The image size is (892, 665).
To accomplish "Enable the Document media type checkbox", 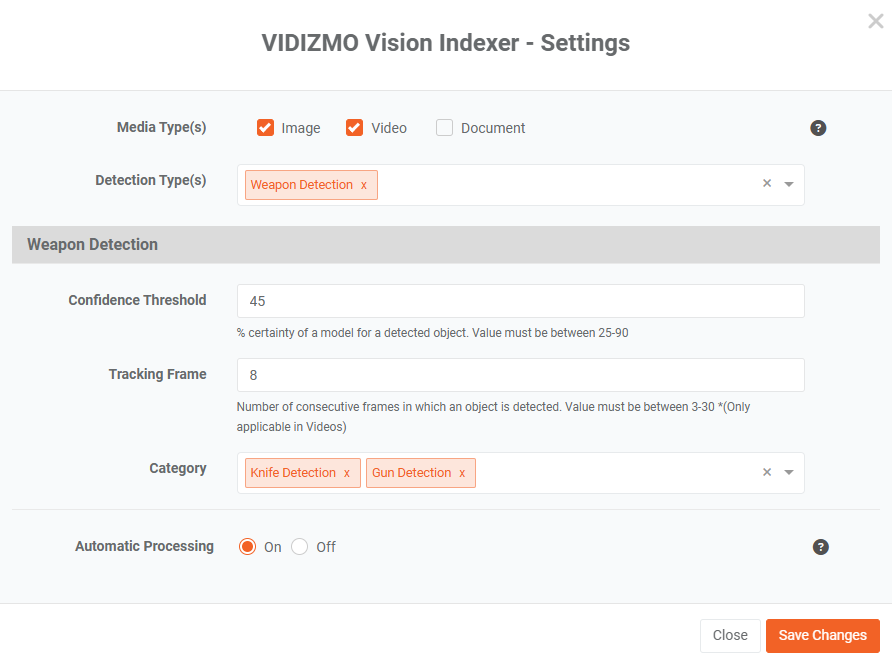I will click(444, 128).
